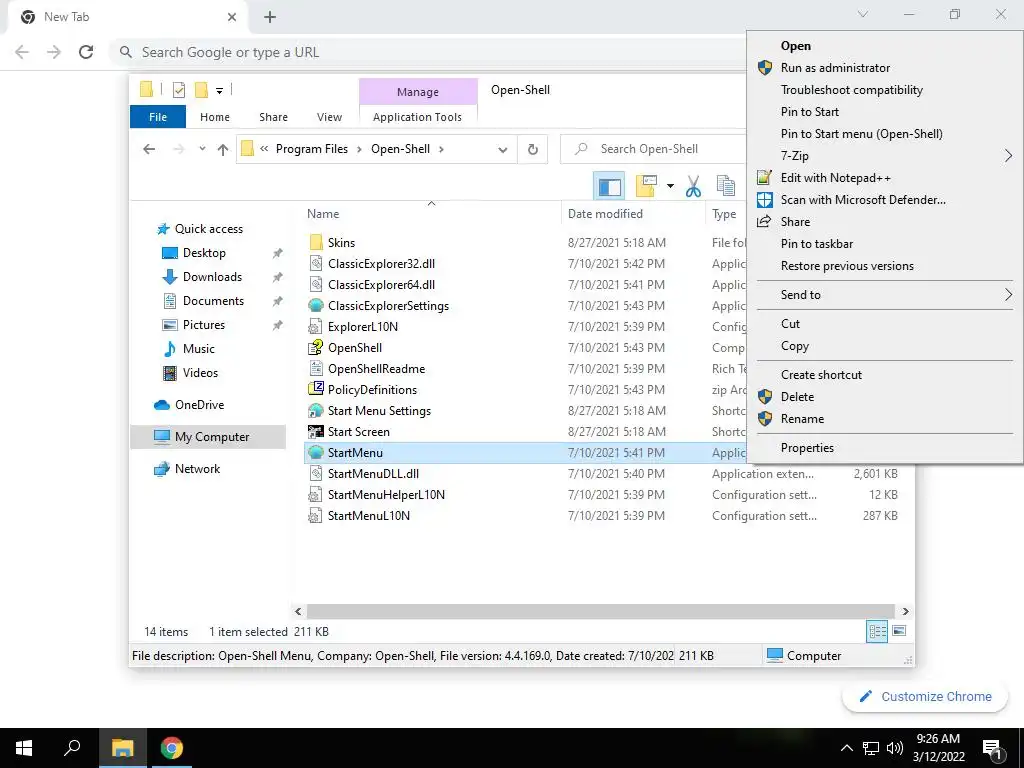Switch to details view layout icon
The width and height of the screenshot is (1024, 768).
[x=877, y=631]
